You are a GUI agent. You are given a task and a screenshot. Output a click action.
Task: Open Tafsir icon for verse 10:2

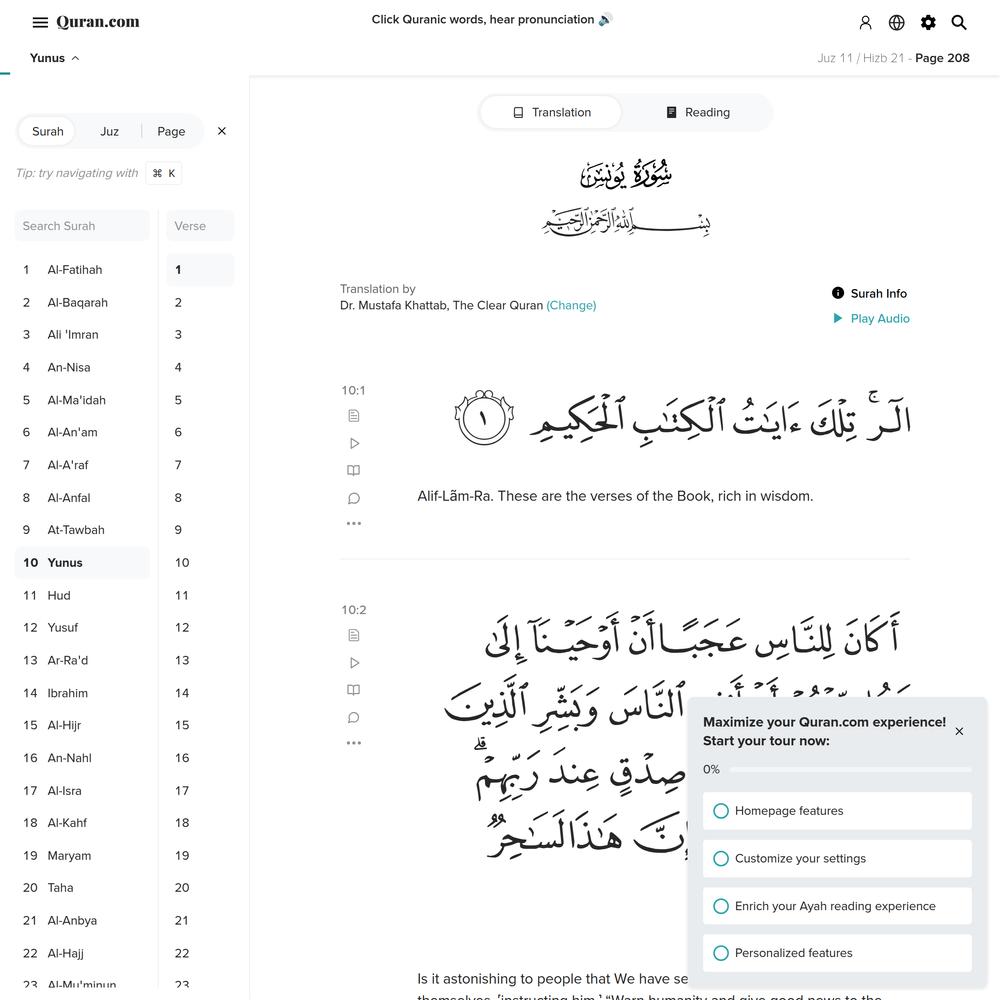[x=353, y=635]
